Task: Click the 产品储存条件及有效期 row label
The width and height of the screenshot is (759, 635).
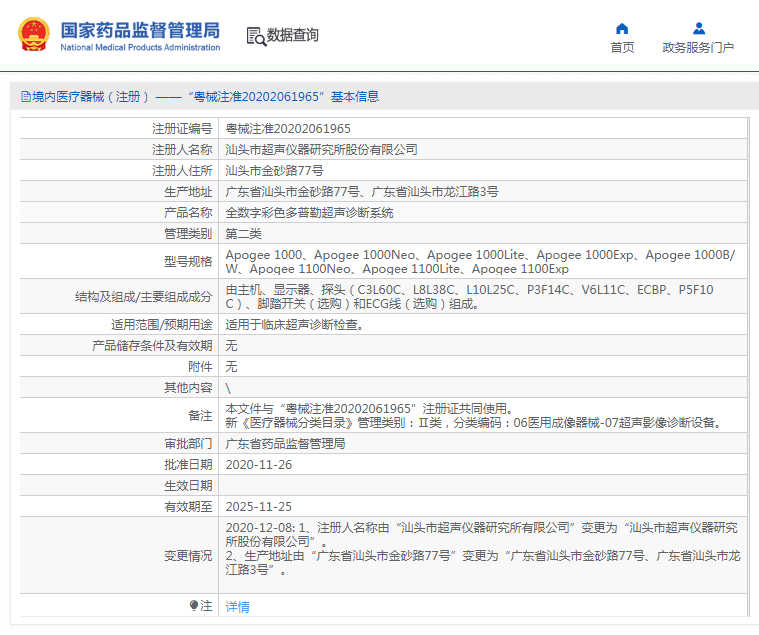Action: pos(152,346)
